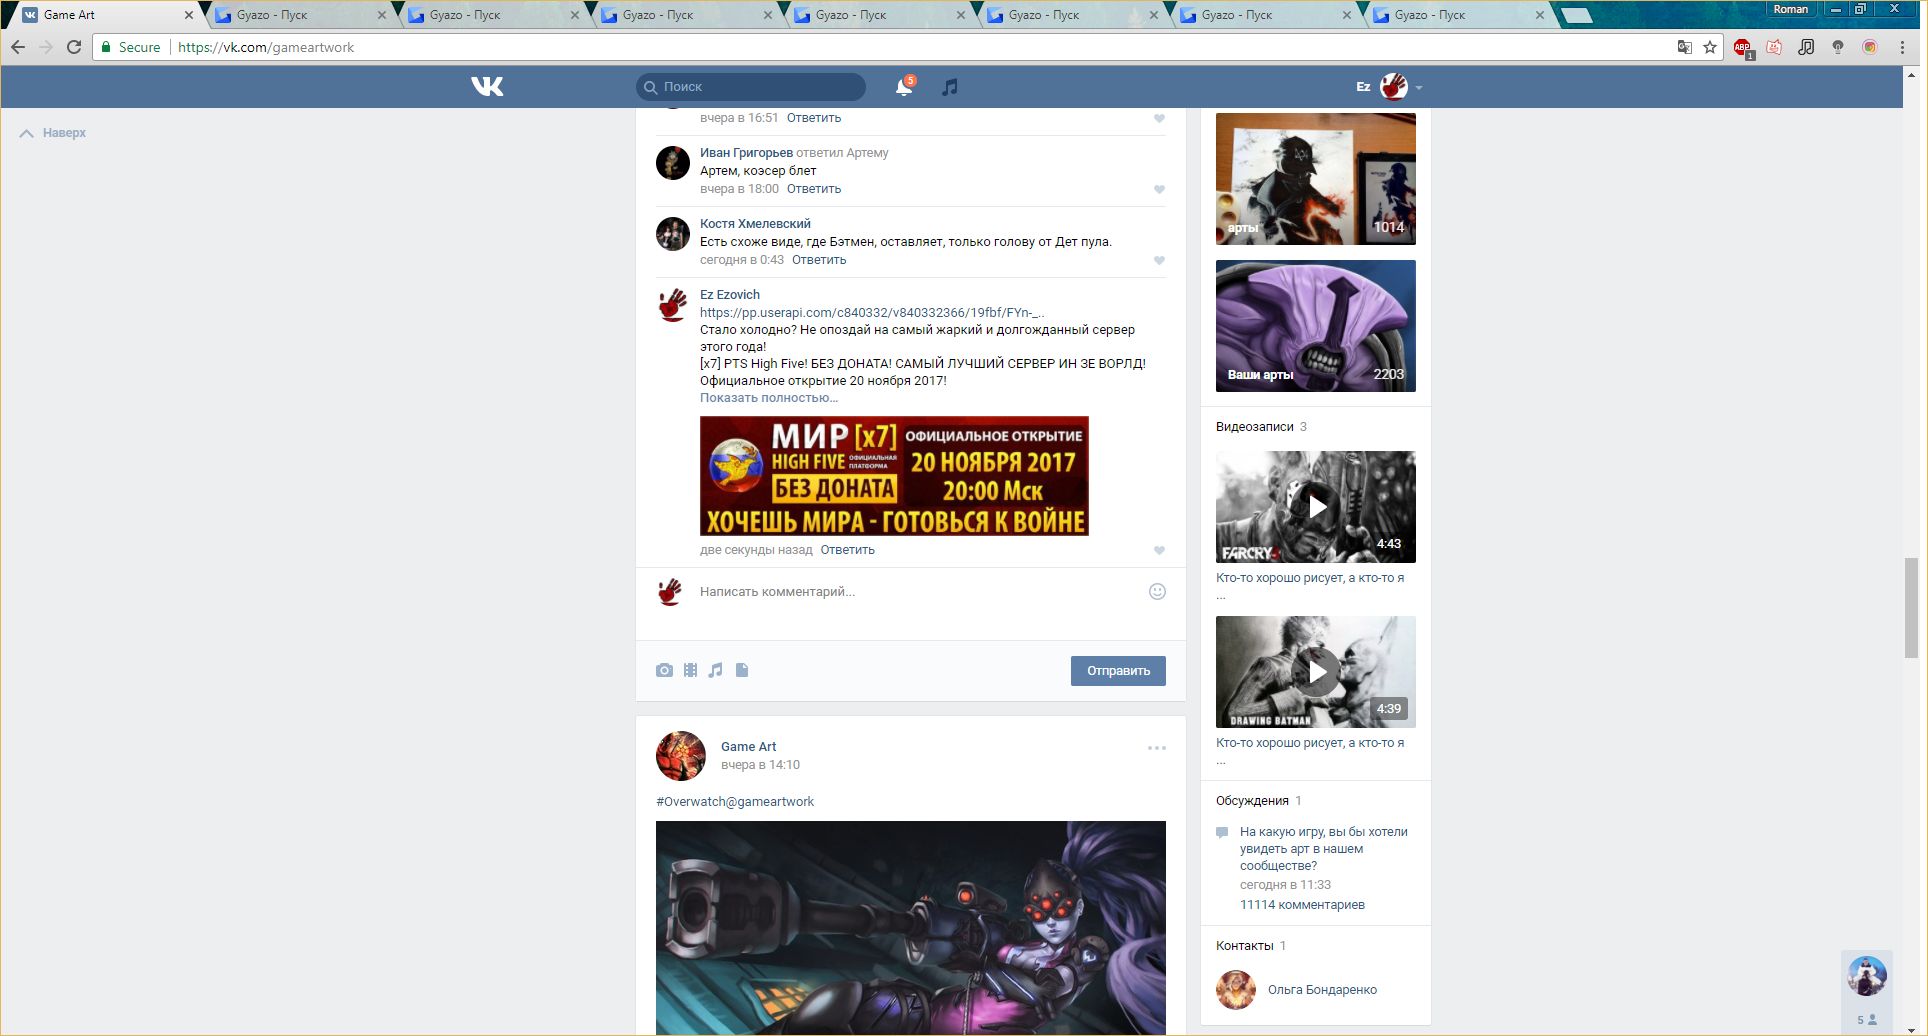
Task: Focus the Поиск search field
Action: (751, 87)
